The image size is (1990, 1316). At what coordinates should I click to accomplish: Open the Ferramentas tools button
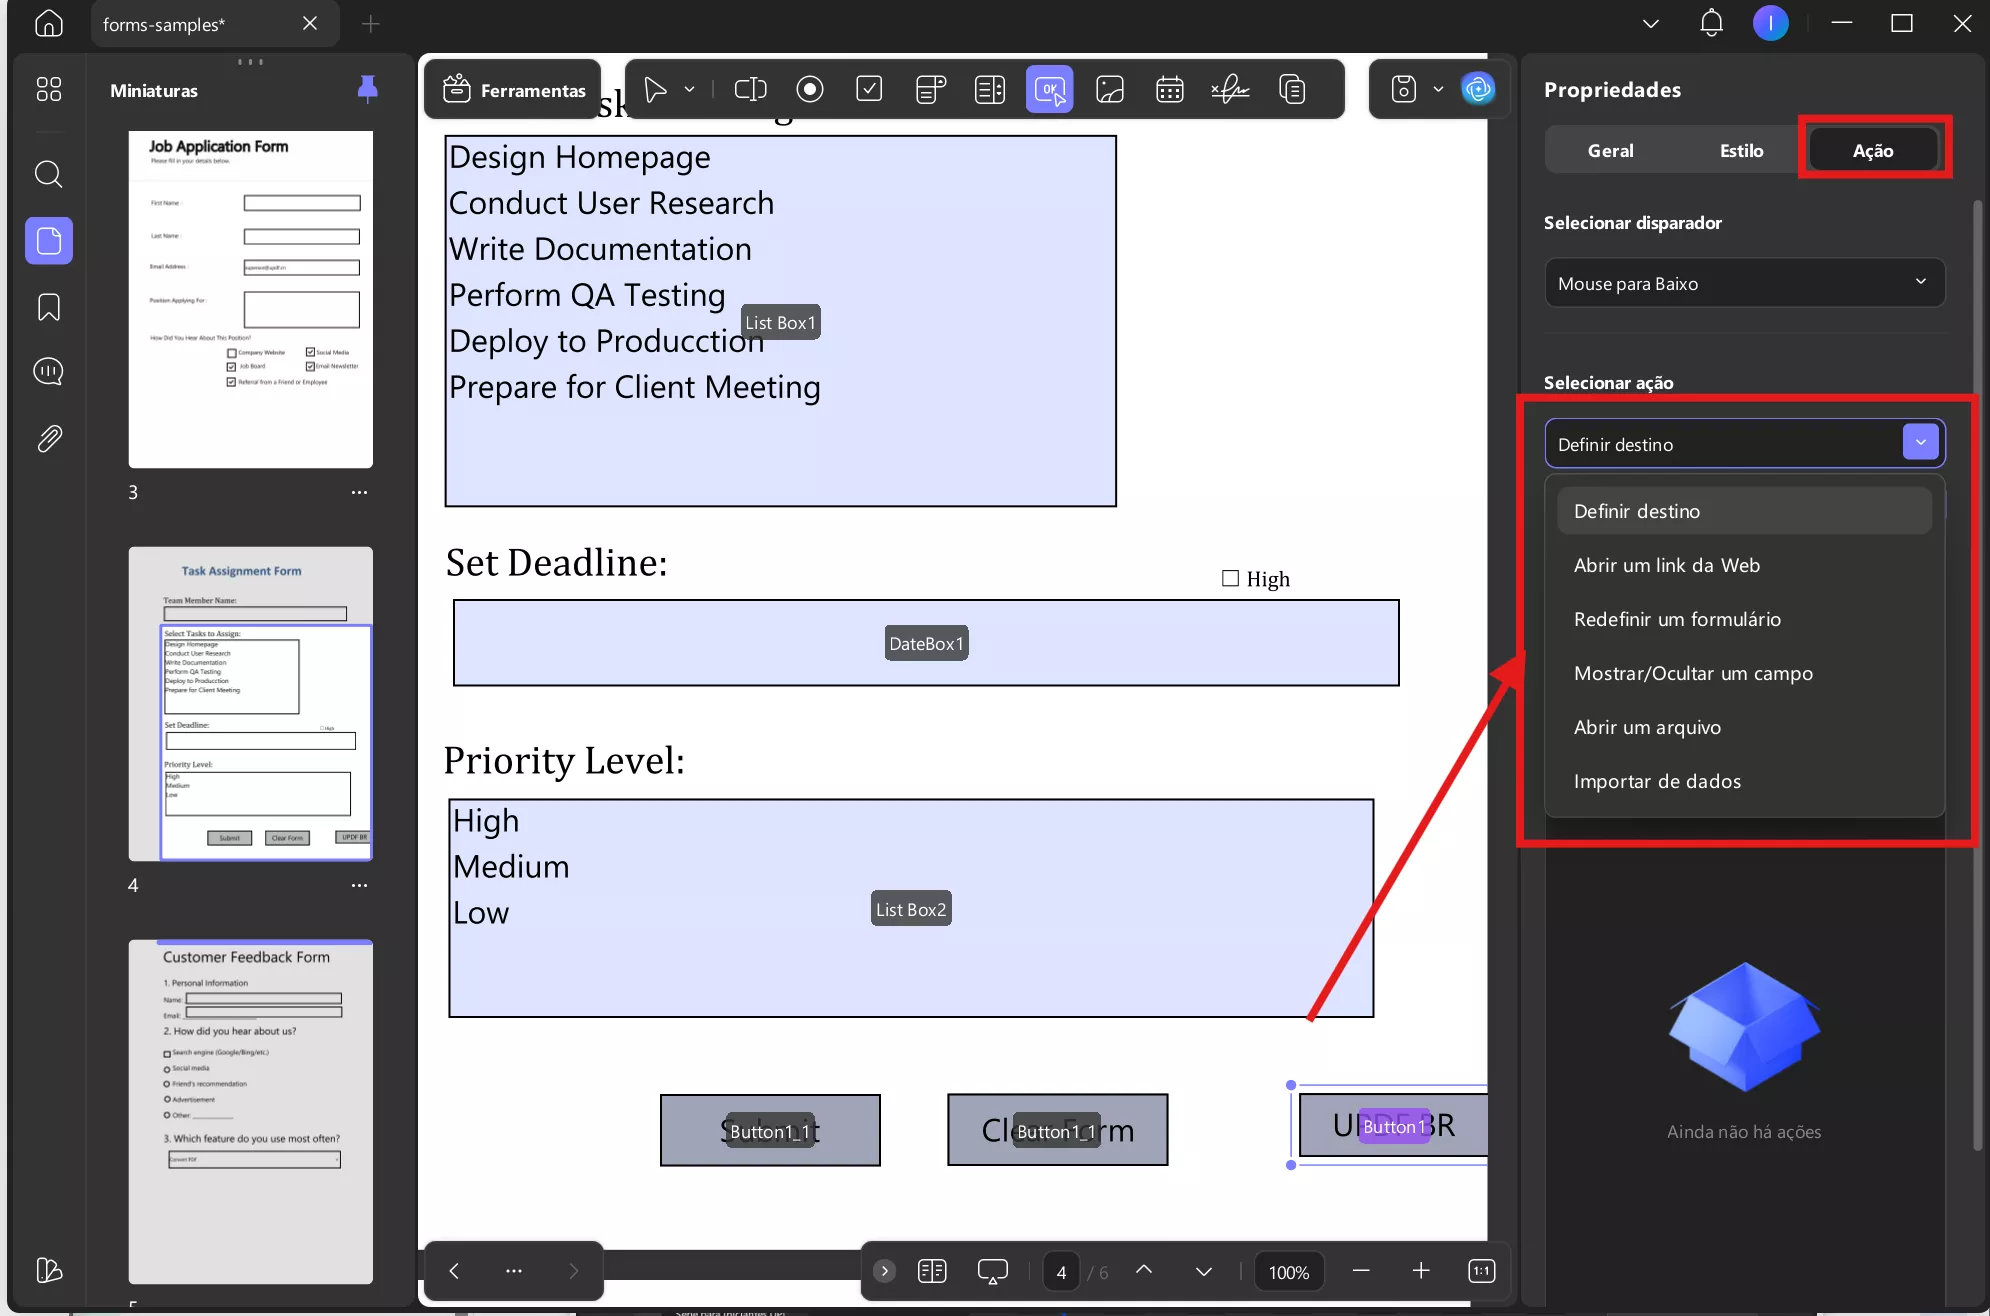513,90
